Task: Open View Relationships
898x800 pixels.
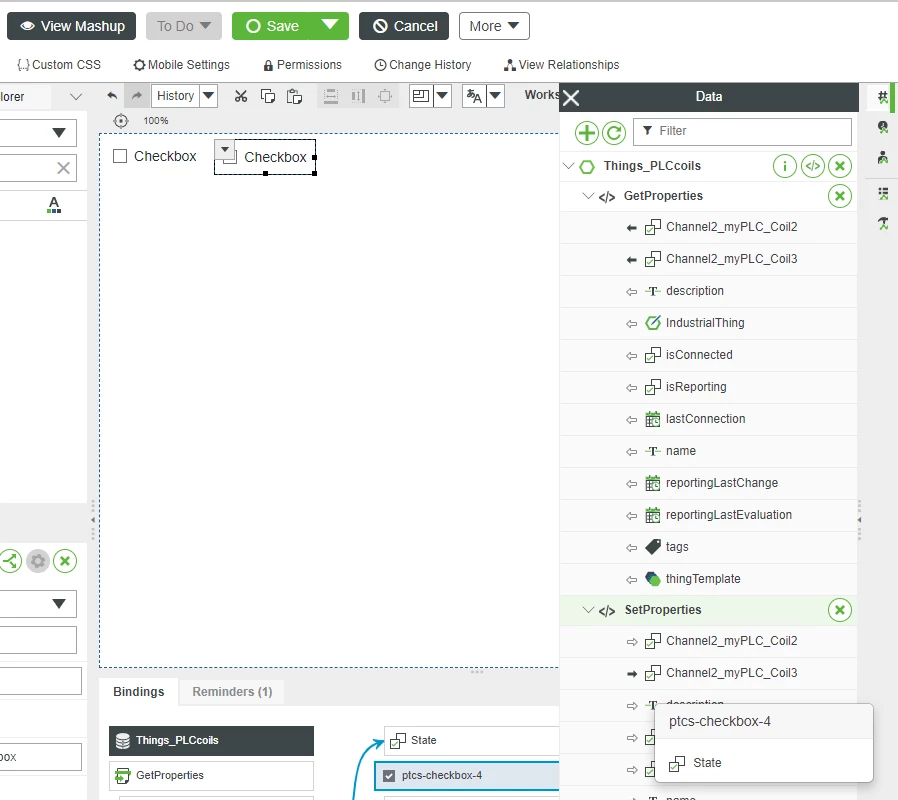Action: coord(562,65)
